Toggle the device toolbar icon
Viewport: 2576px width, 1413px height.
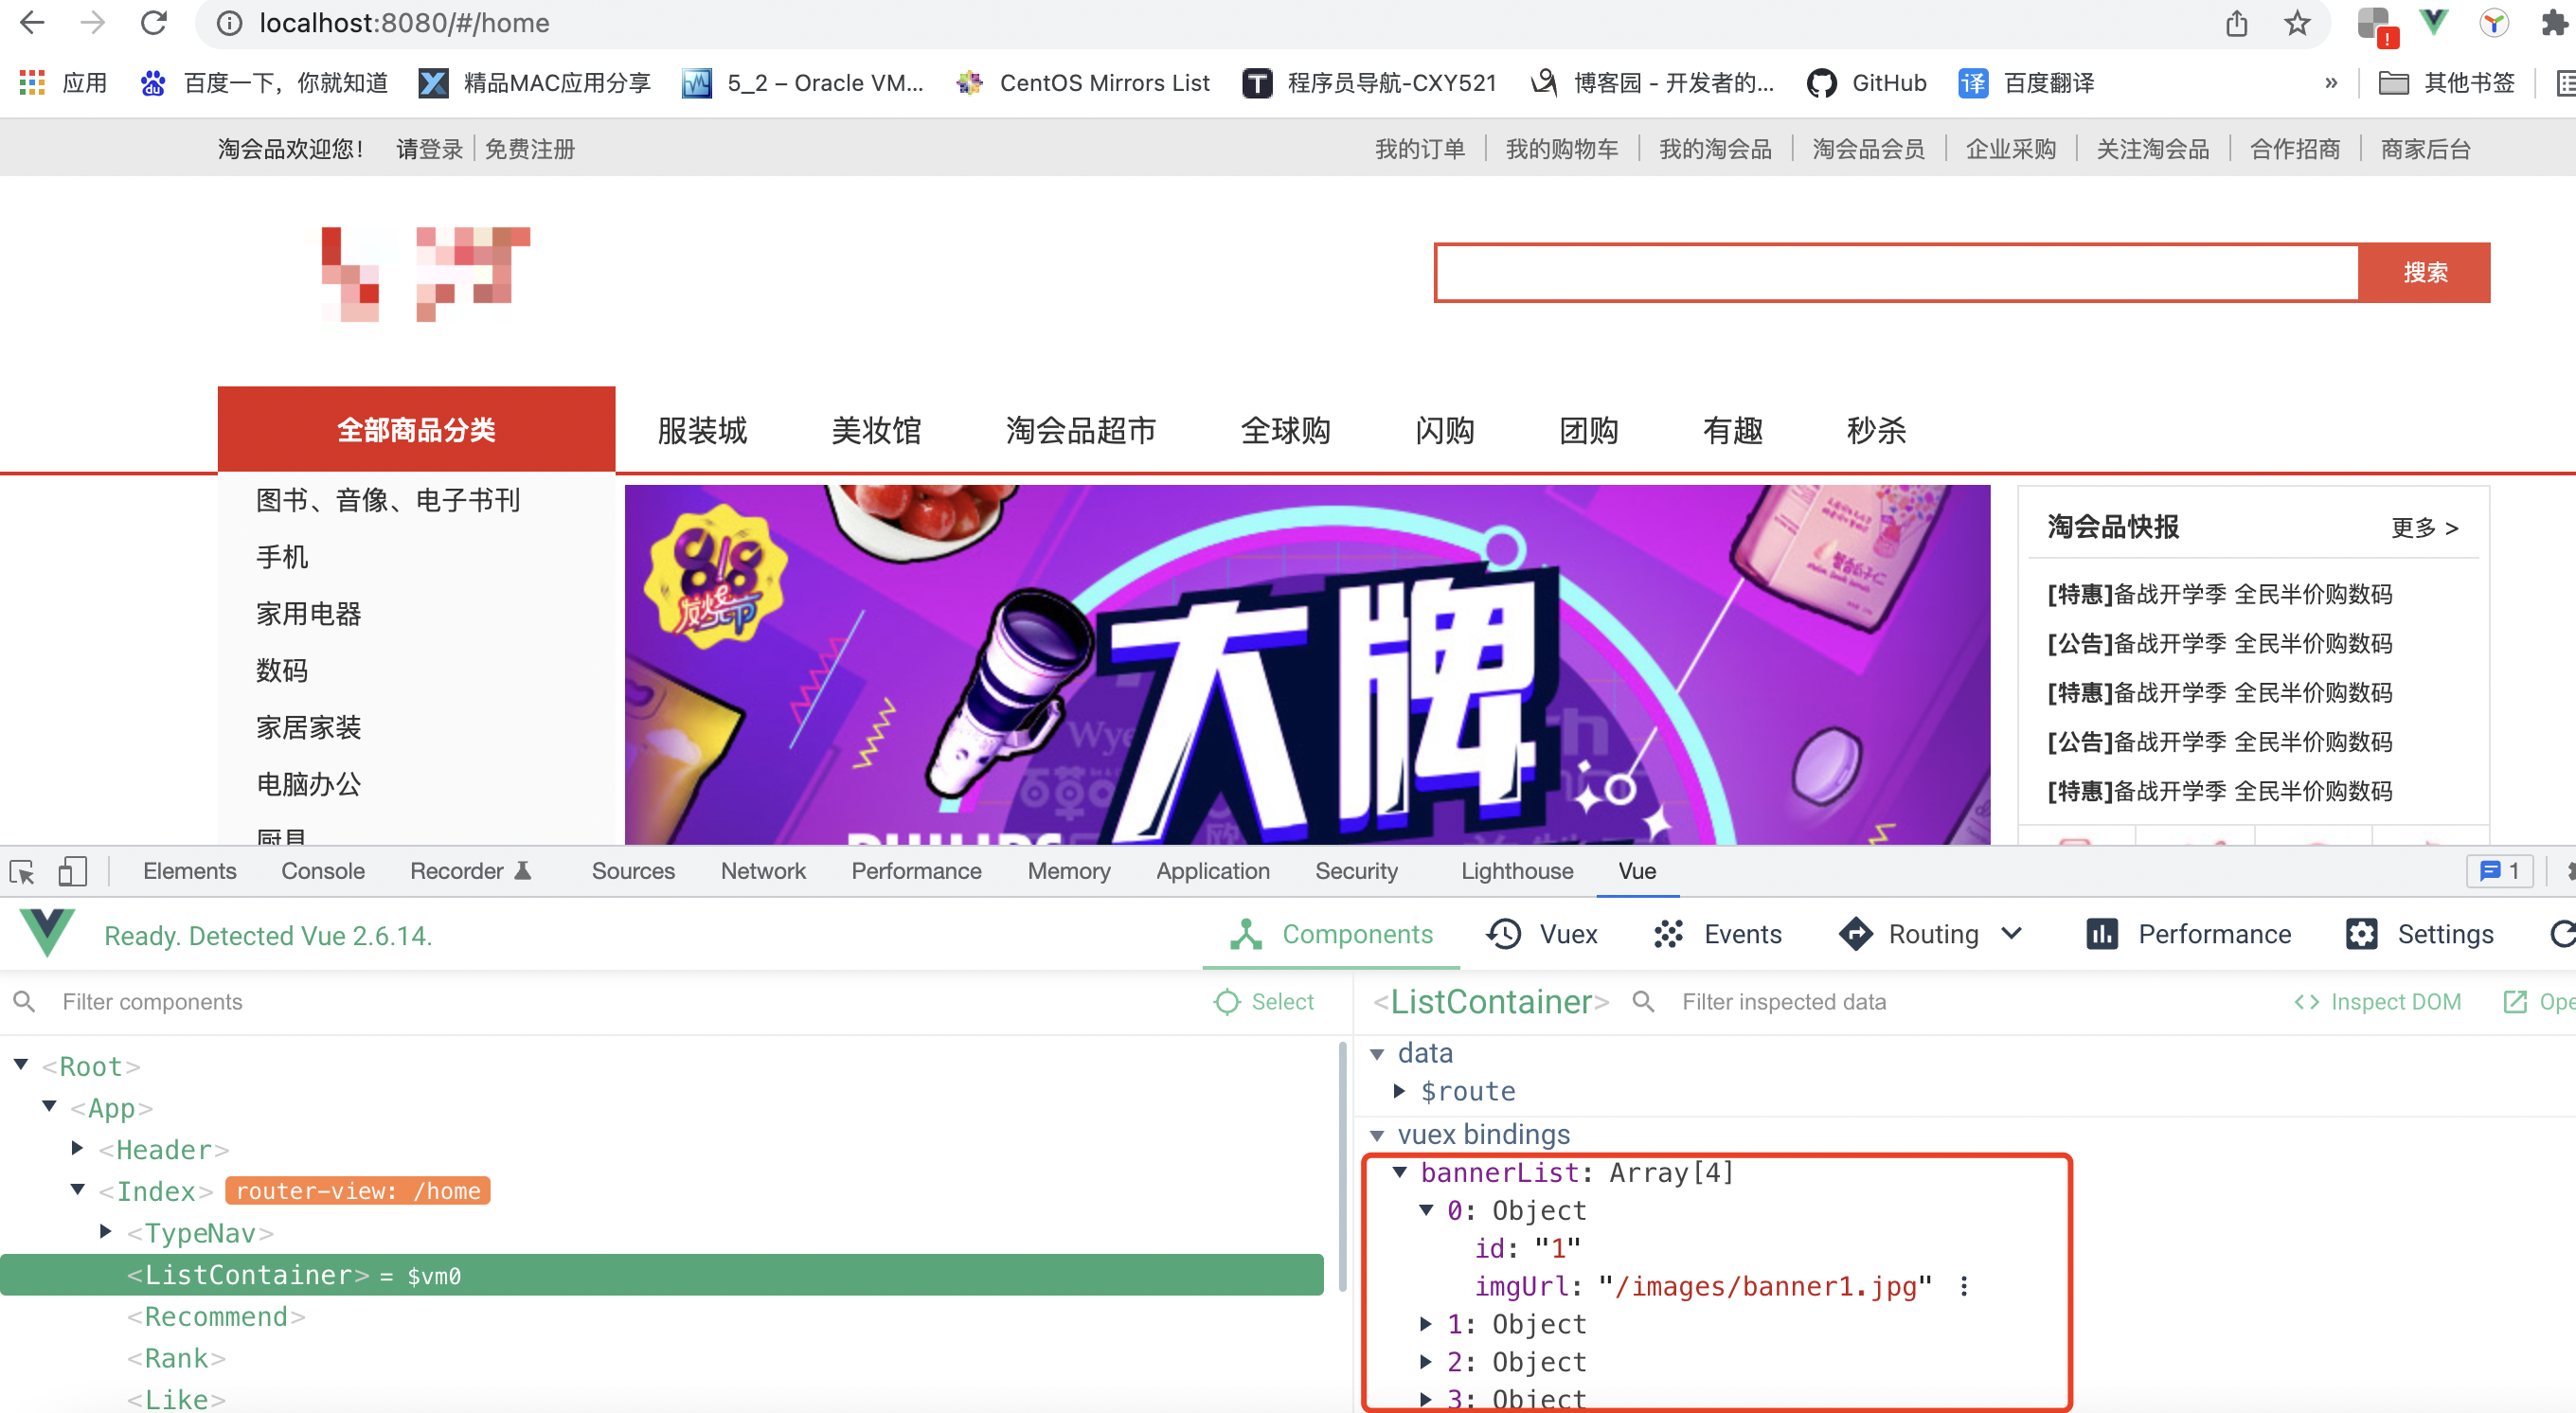point(72,871)
